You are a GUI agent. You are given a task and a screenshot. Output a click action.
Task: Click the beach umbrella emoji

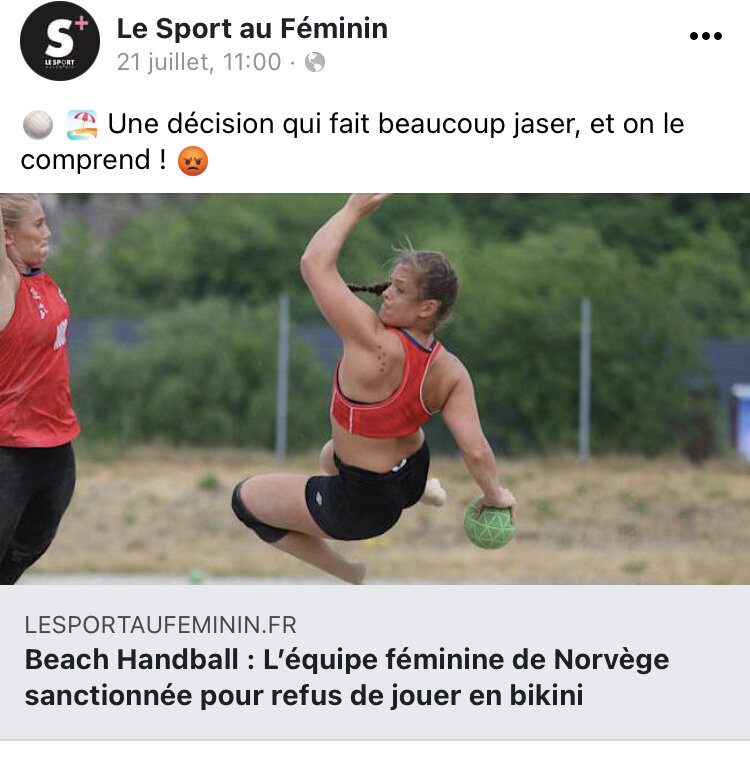82,125
